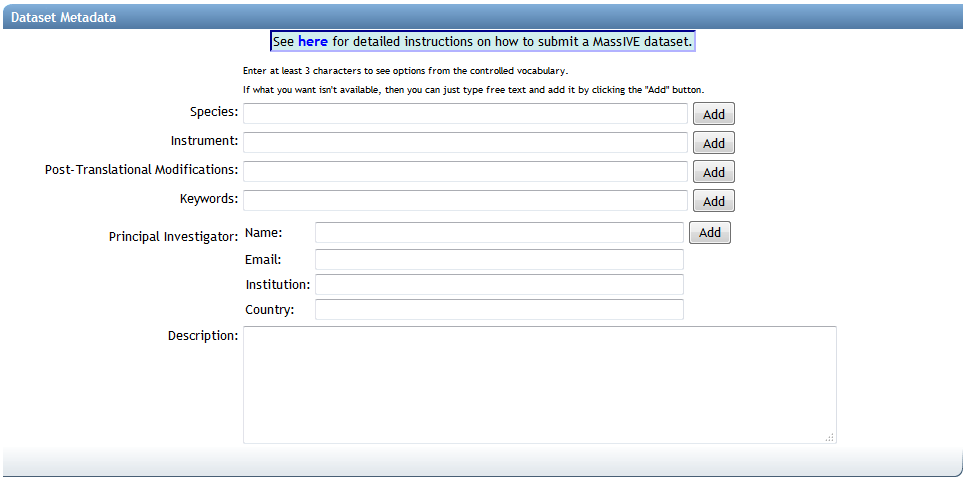The image size is (966, 480).
Task: Focus the Instrument input box
Action: 465,143
